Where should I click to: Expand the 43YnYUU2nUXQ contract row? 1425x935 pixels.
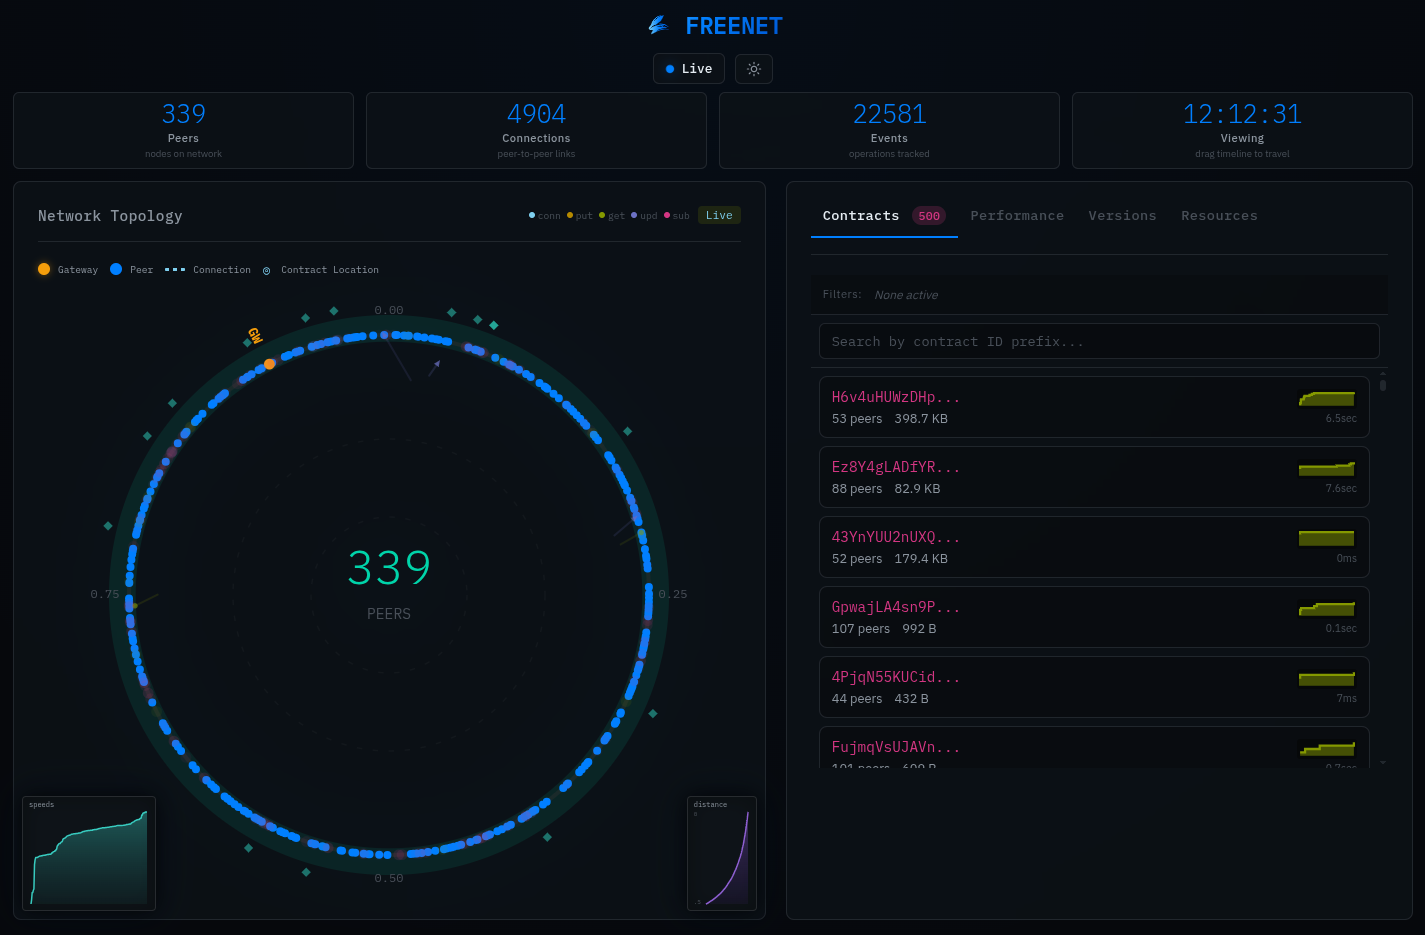[1094, 547]
